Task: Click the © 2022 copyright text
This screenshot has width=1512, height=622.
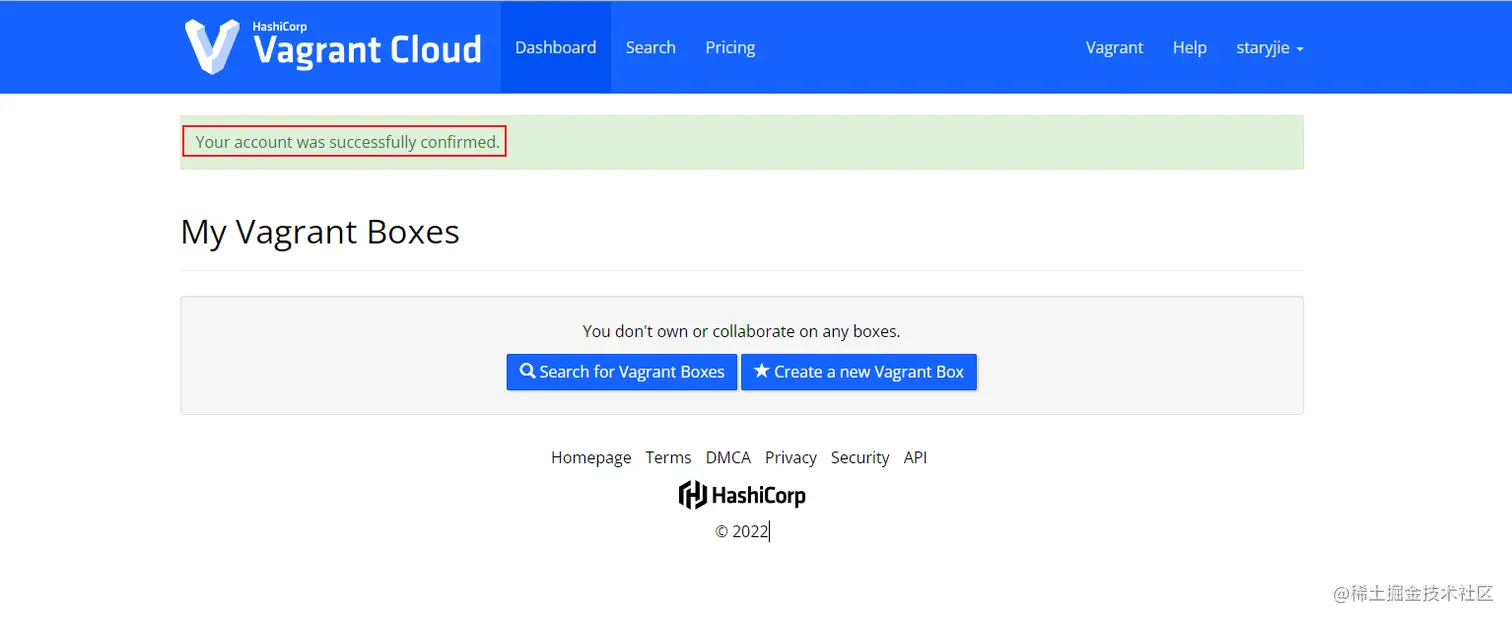Action: coord(742,532)
